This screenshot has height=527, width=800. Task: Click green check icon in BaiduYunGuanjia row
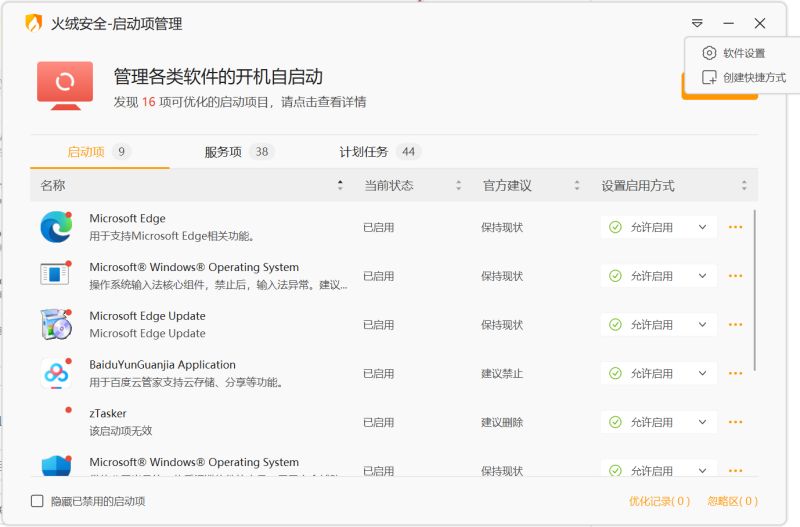tap(615, 373)
